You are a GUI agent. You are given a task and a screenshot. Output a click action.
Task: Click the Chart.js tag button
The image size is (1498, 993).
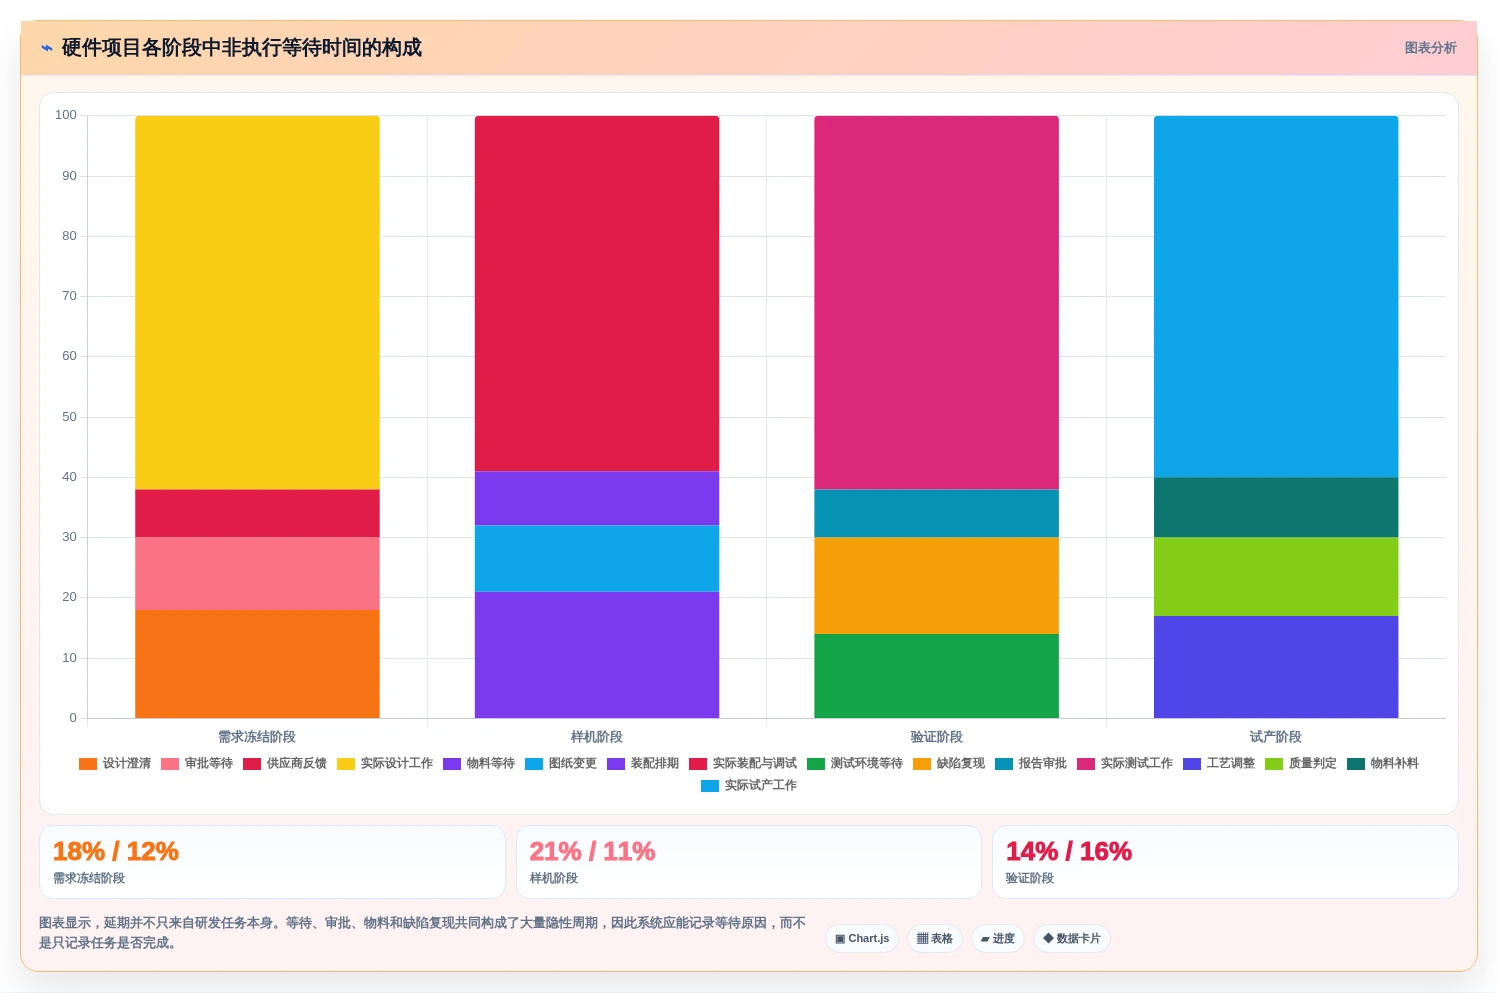click(862, 939)
